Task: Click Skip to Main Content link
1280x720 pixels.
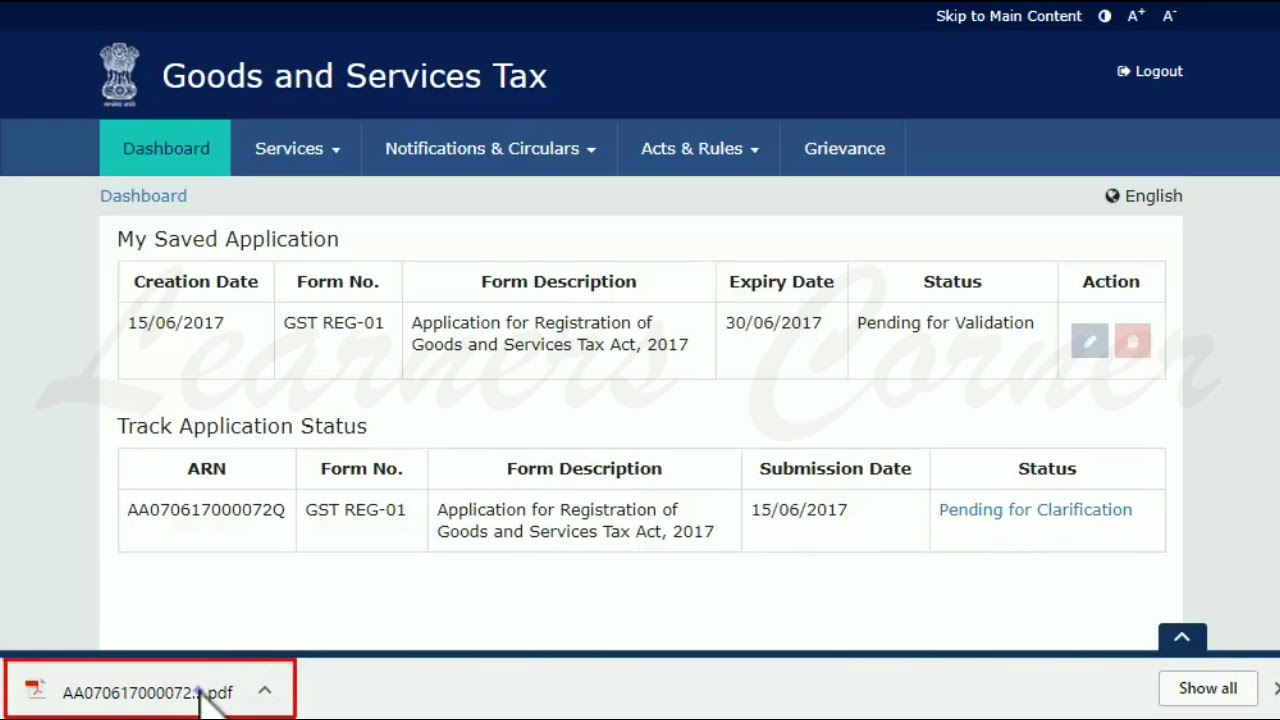Action: click(x=1008, y=16)
